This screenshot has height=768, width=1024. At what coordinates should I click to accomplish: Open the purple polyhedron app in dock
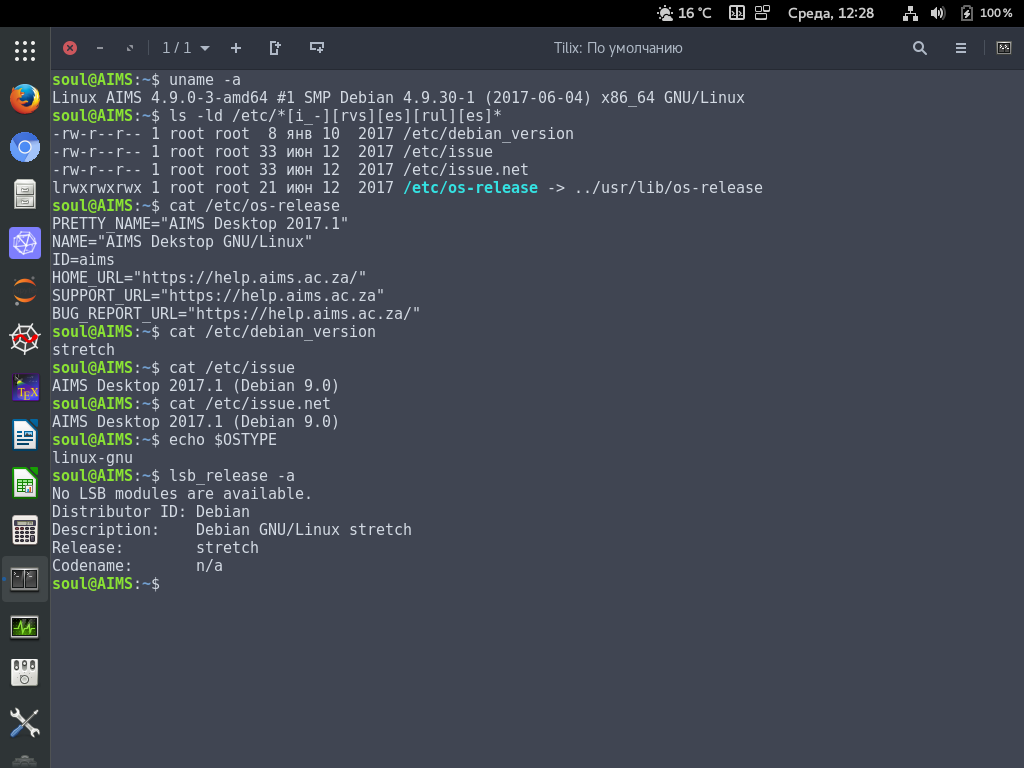click(25, 243)
